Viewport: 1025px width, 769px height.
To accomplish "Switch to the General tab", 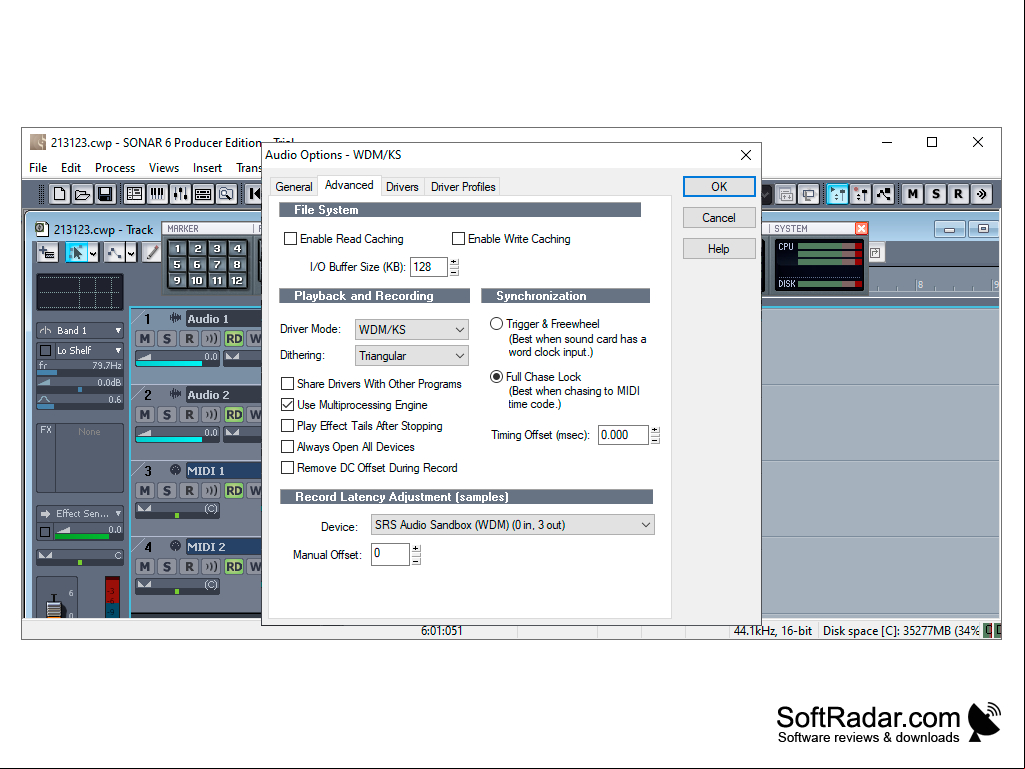I will point(294,186).
